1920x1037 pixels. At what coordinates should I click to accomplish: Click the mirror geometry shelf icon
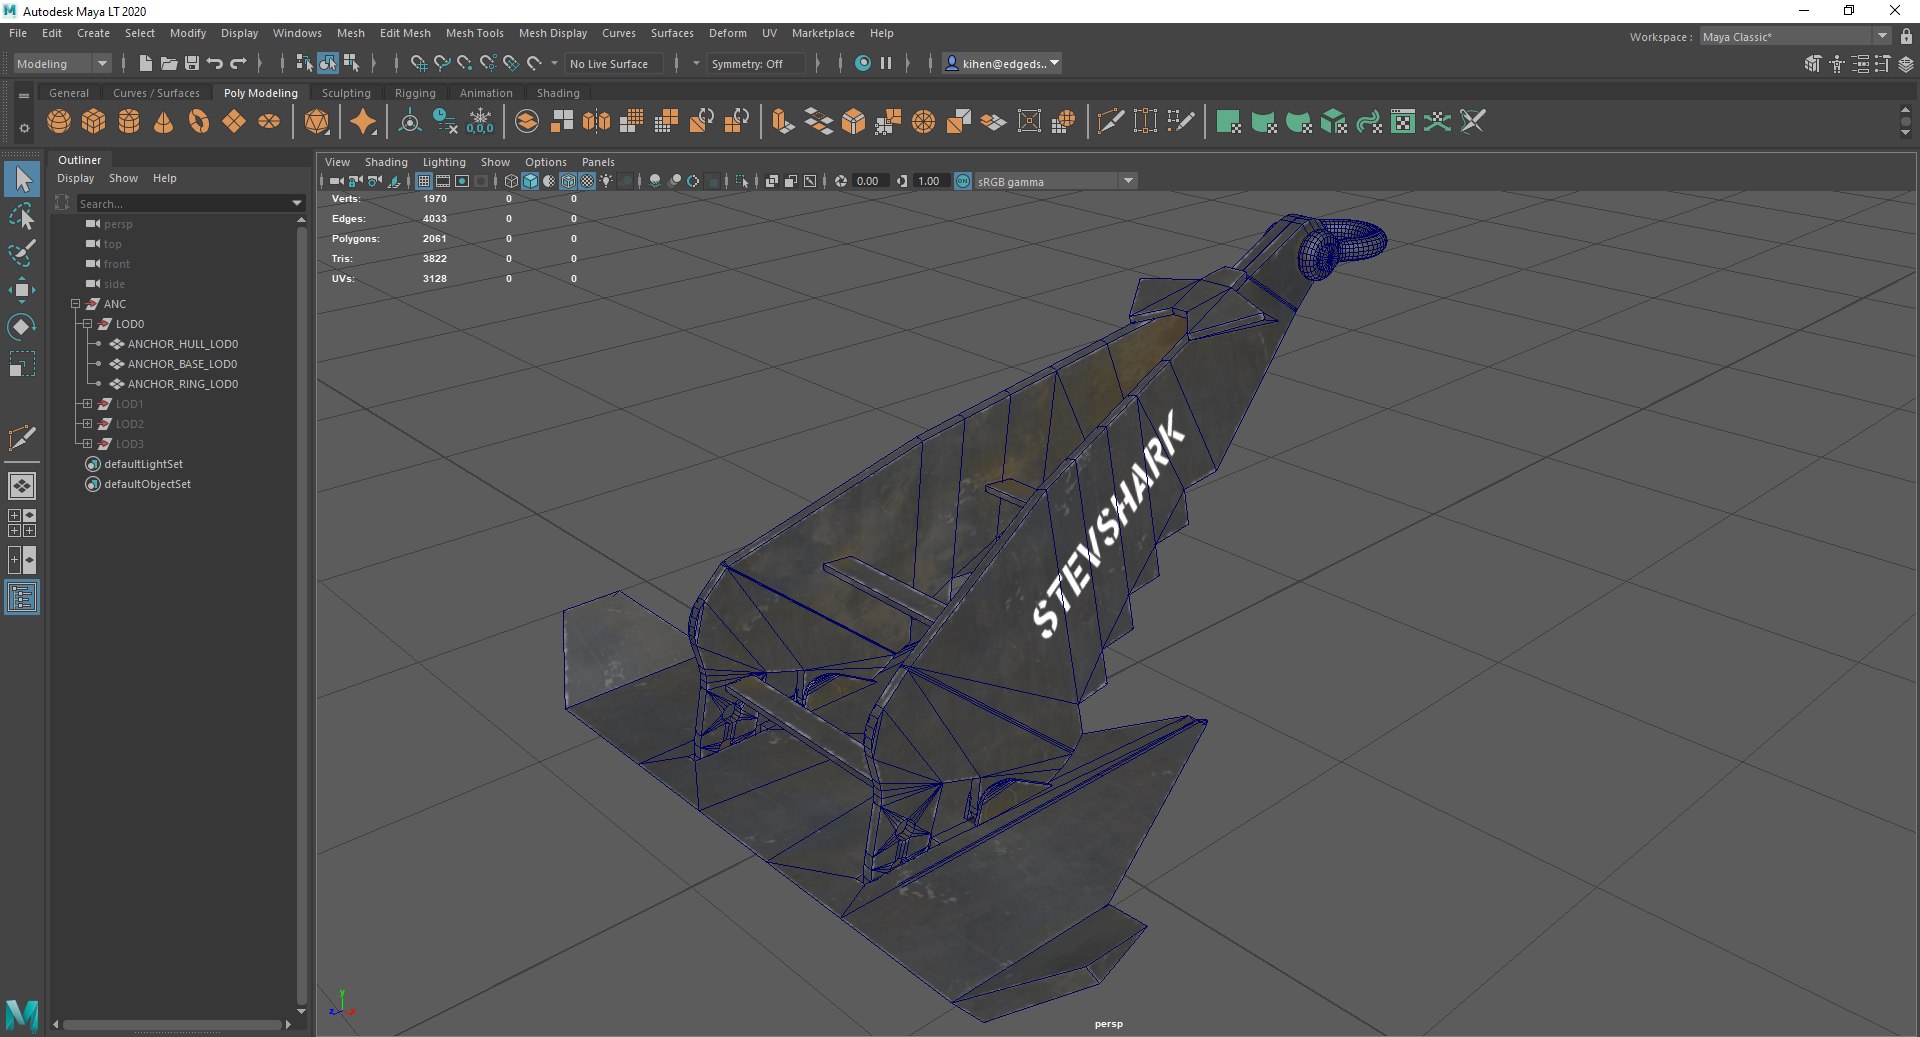(x=597, y=122)
